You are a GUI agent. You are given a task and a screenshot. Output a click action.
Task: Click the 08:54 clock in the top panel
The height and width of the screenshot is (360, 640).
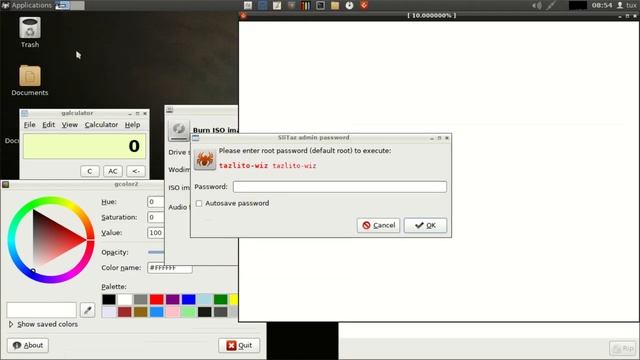(x=602, y=5)
